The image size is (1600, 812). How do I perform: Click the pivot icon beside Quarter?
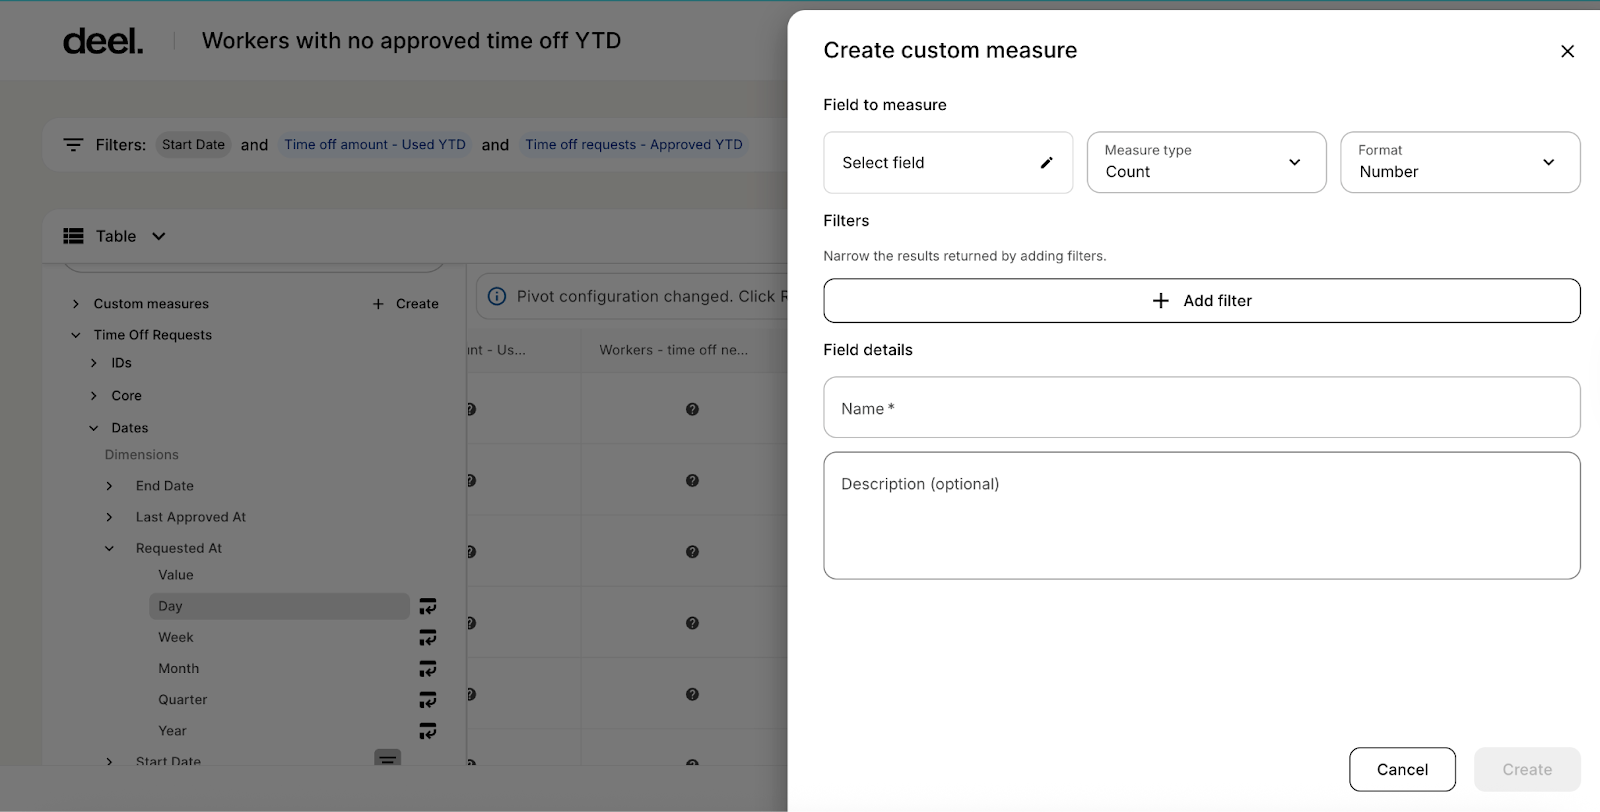click(427, 700)
